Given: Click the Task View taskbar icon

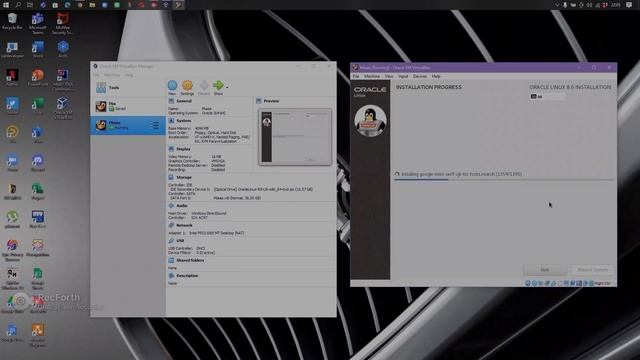Looking at the screenshot, I should [30, 5].
